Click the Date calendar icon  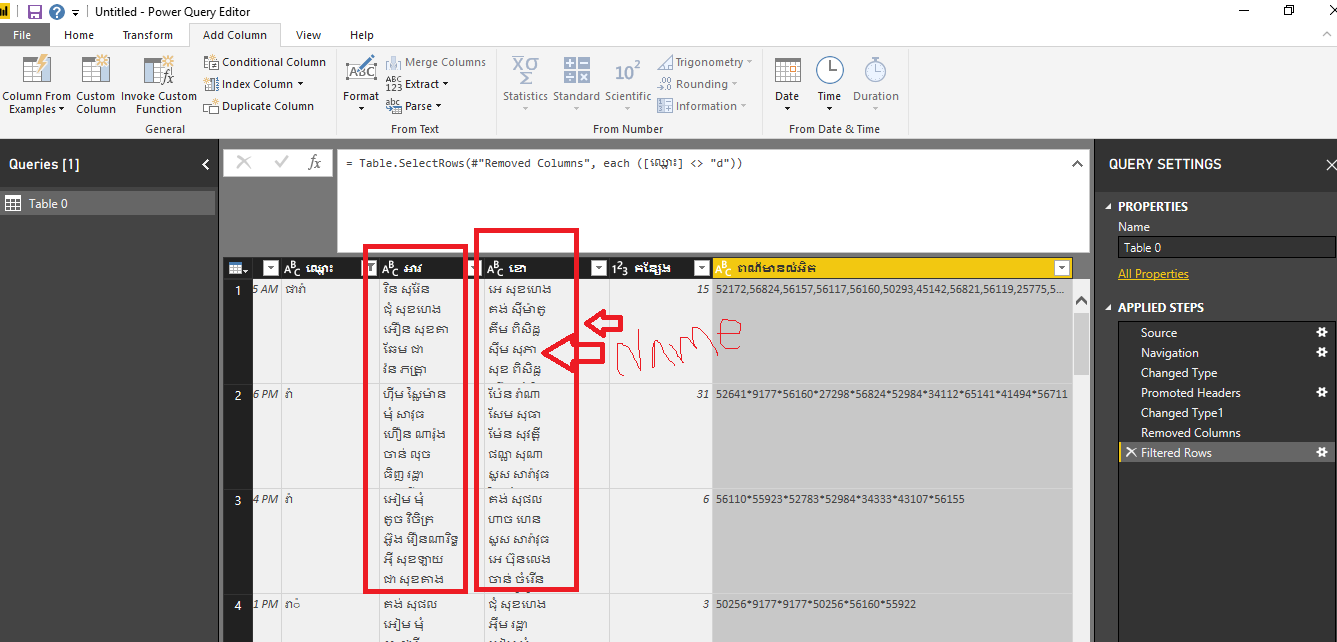coord(788,70)
